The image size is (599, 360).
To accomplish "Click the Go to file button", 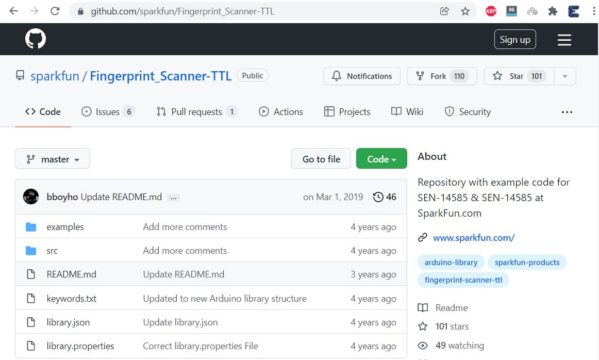I will [321, 159].
